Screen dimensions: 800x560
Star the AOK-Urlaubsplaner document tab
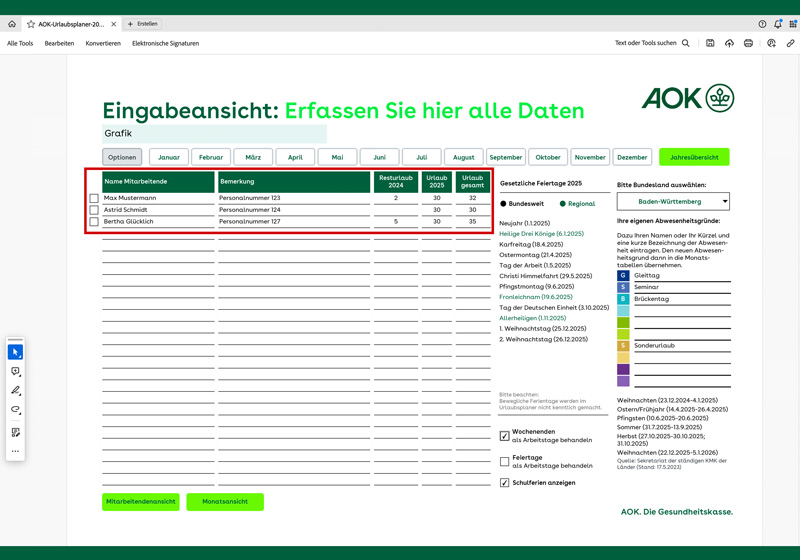point(31,24)
